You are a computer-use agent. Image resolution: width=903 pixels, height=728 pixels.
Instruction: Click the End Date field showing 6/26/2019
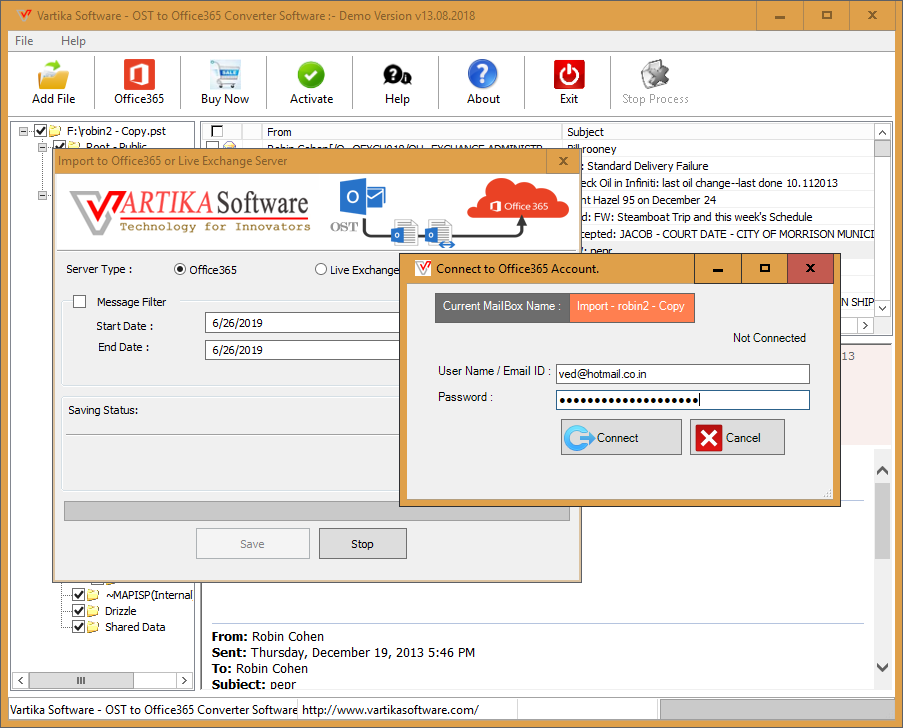point(302,350)
